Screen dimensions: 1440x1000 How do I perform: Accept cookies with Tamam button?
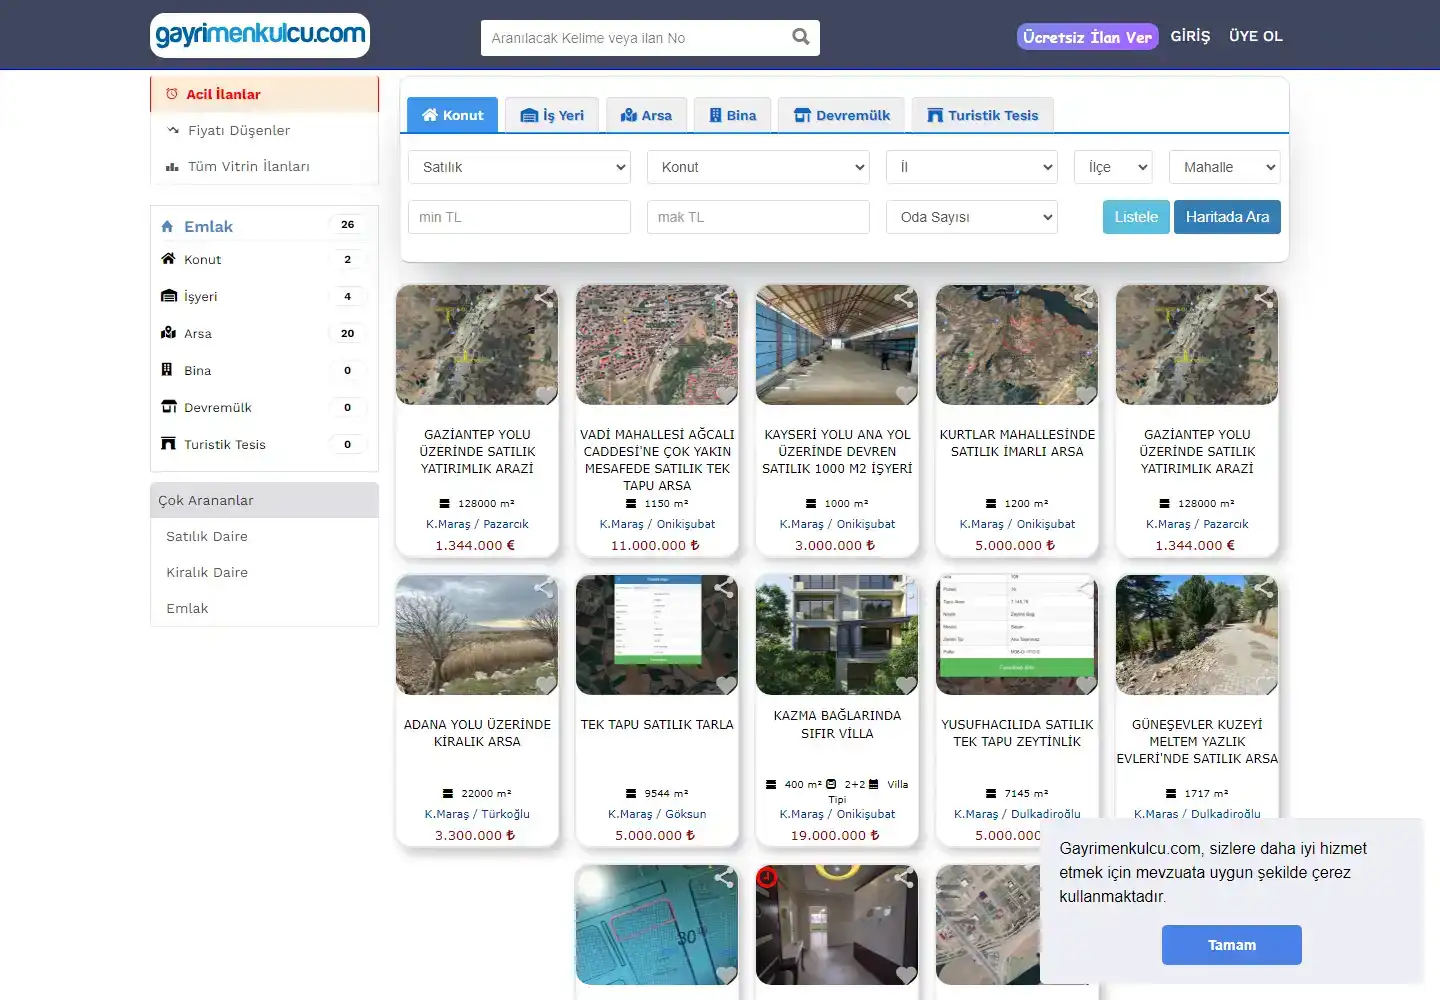(1232, 945)
